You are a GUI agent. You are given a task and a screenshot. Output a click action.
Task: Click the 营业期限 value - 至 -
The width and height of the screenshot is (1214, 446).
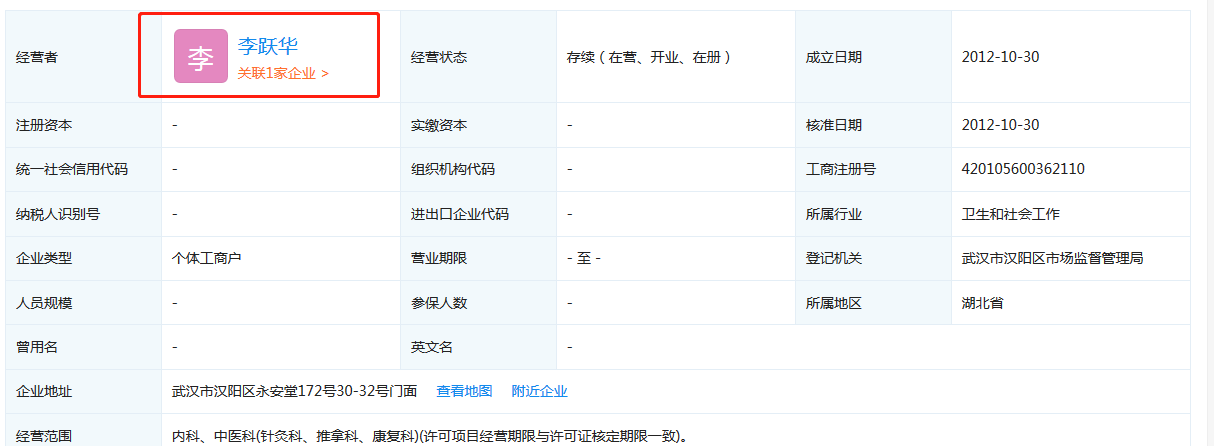(583, 258)
